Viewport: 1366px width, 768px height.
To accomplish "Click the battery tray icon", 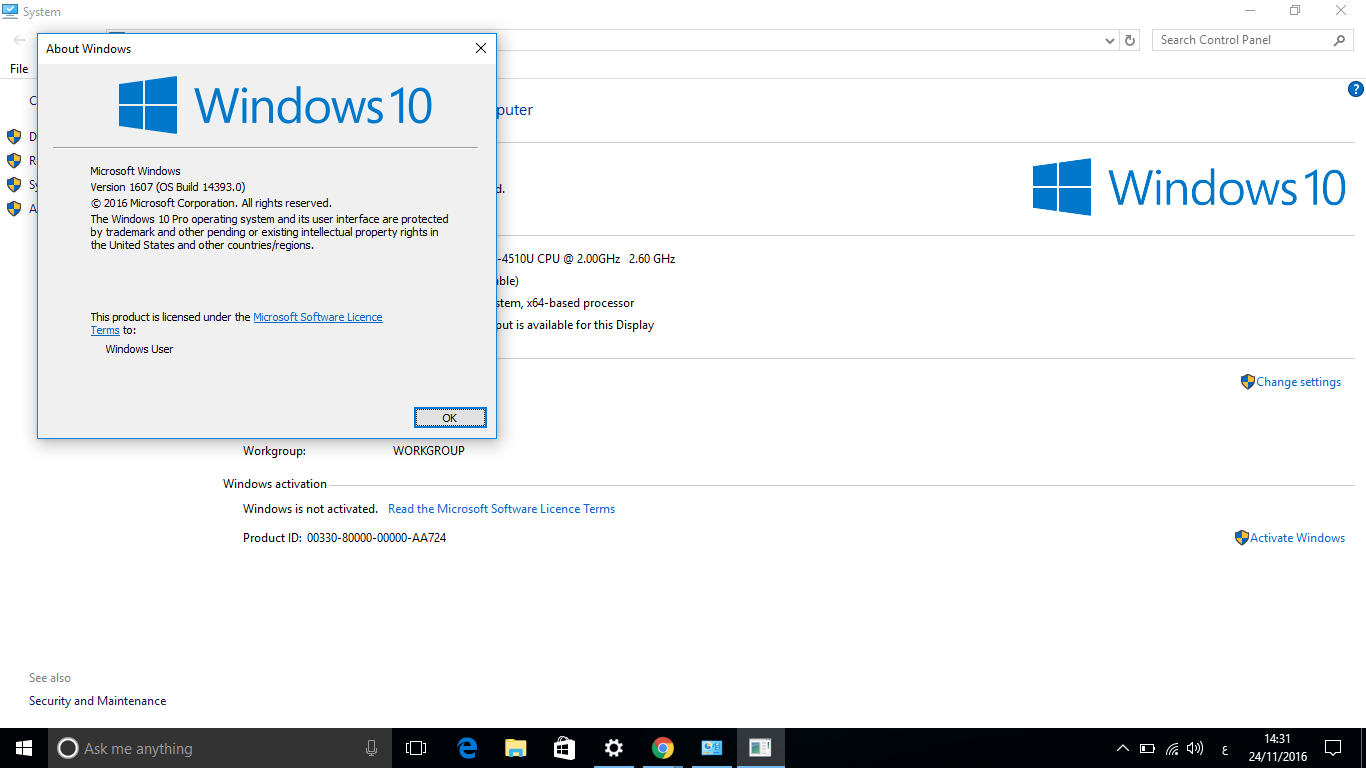I will [x=1147, y=748].
